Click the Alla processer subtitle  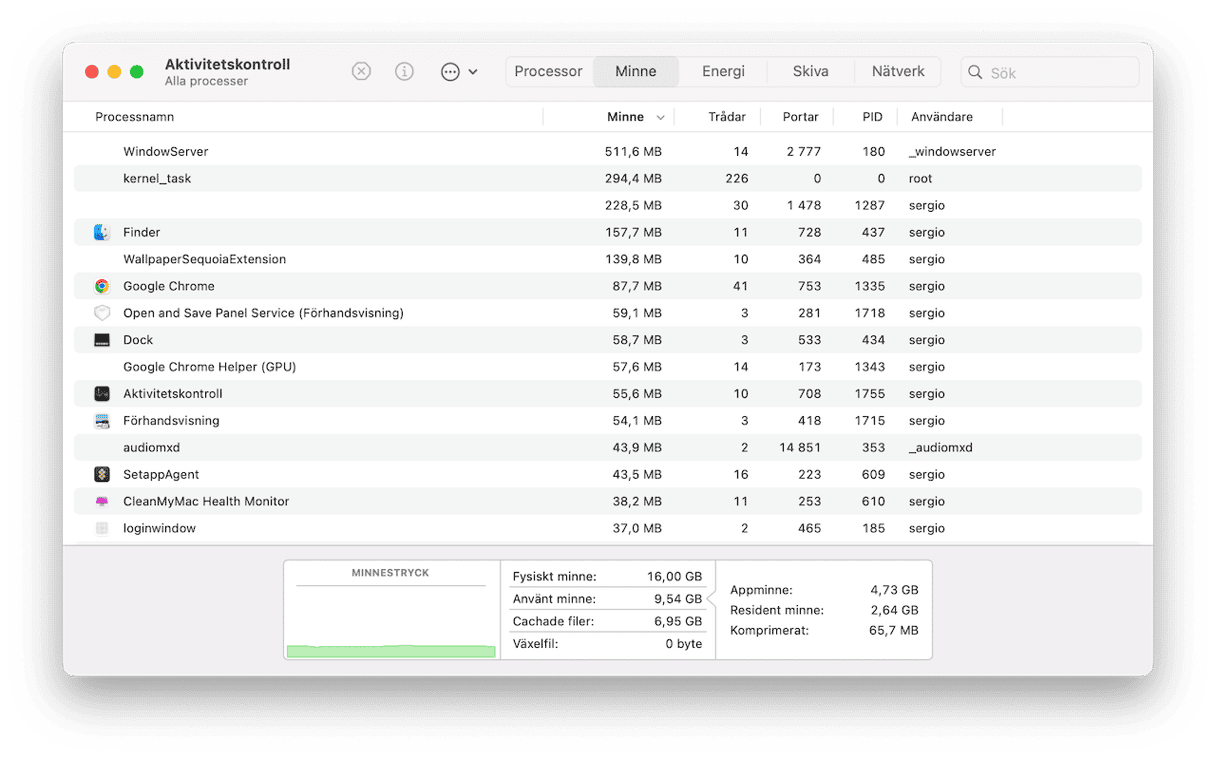tap(206, 81)
